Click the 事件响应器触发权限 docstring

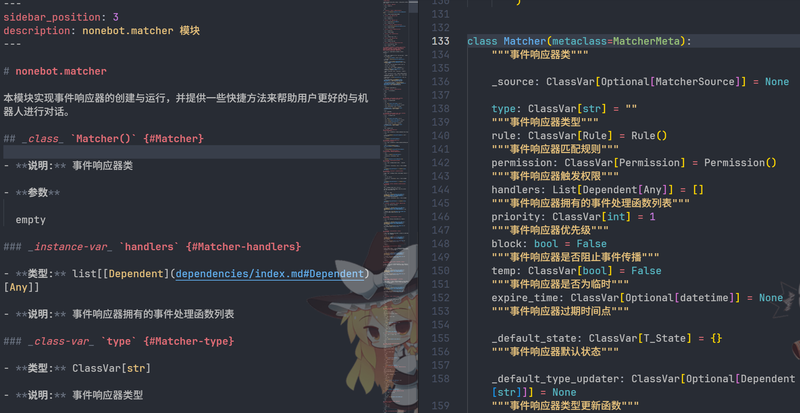tap(555, 176)
